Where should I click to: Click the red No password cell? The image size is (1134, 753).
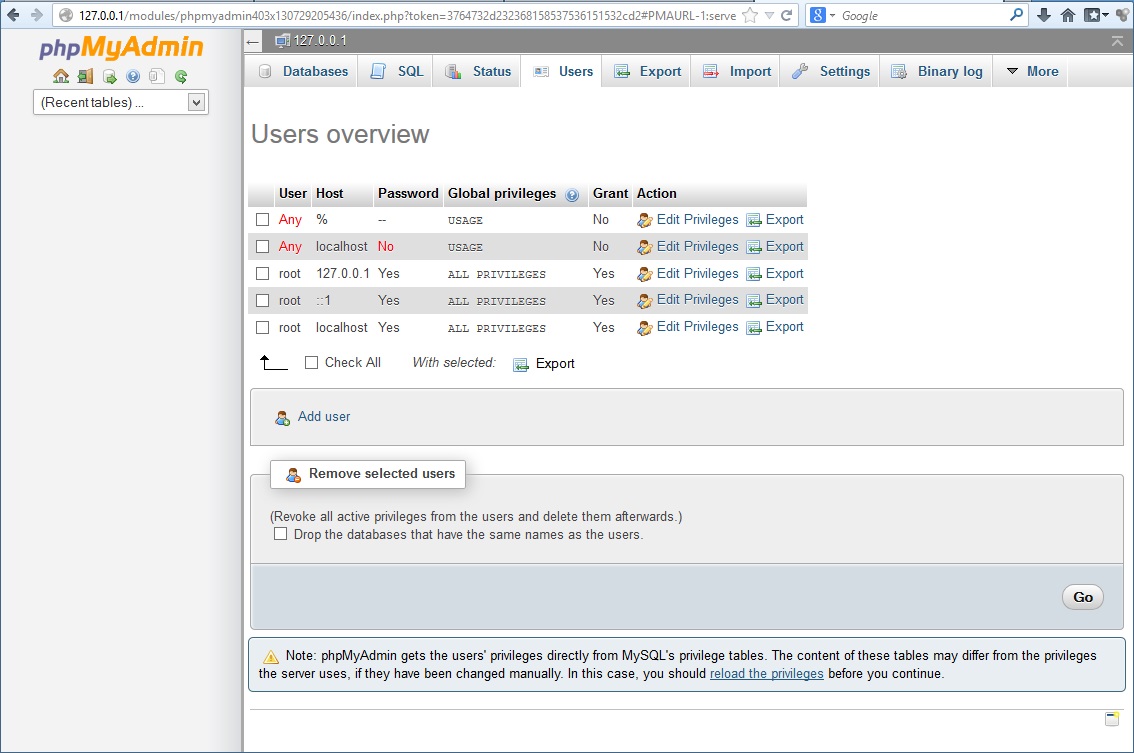click(385, 247)
